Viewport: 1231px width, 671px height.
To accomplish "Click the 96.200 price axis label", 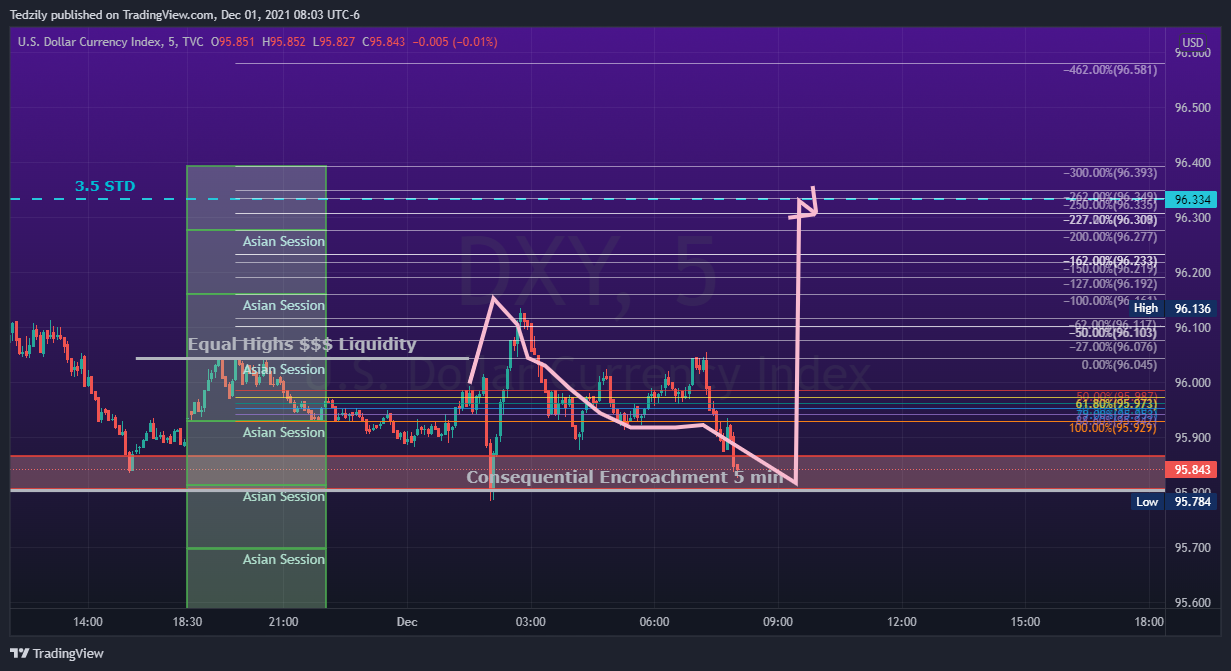I will click(x=1193, y=273).
